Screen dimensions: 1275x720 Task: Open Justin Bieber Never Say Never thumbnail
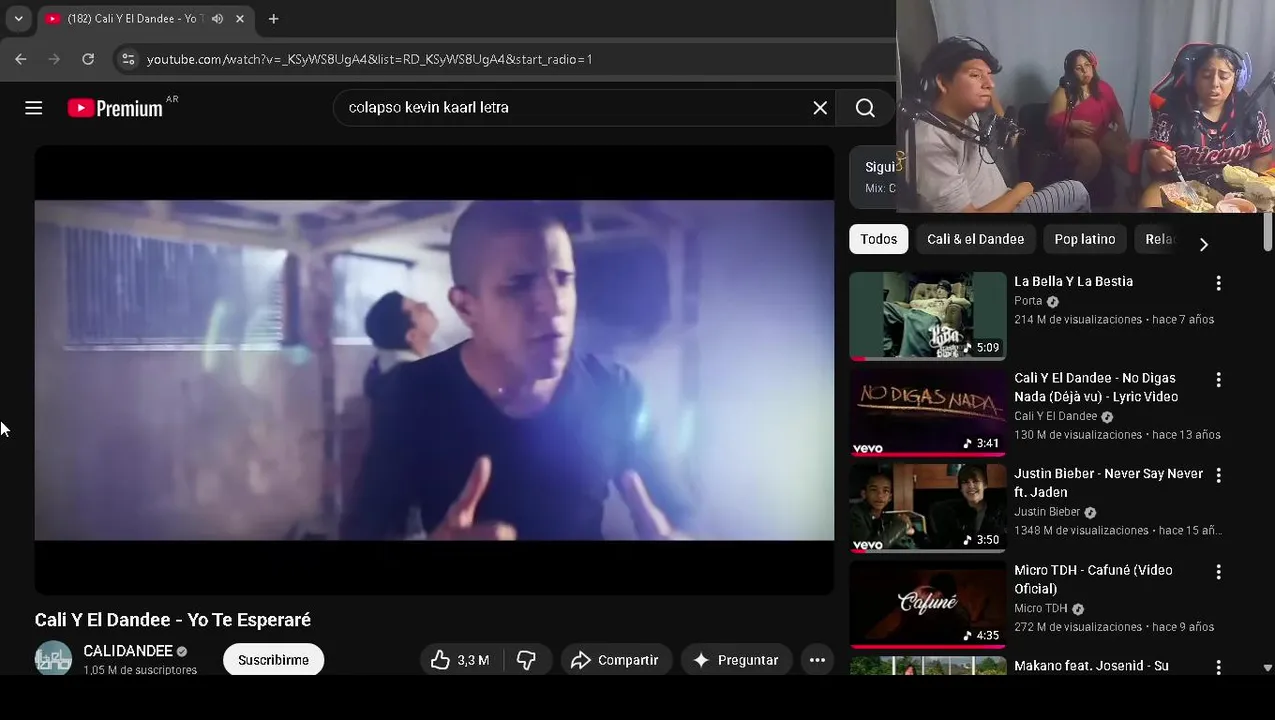[x=927, y=508]
